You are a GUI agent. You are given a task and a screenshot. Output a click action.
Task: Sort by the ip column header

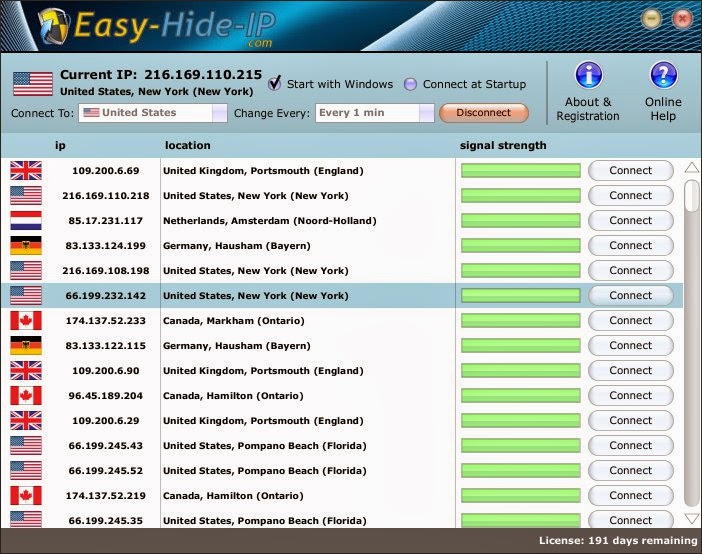pos(60,146)
